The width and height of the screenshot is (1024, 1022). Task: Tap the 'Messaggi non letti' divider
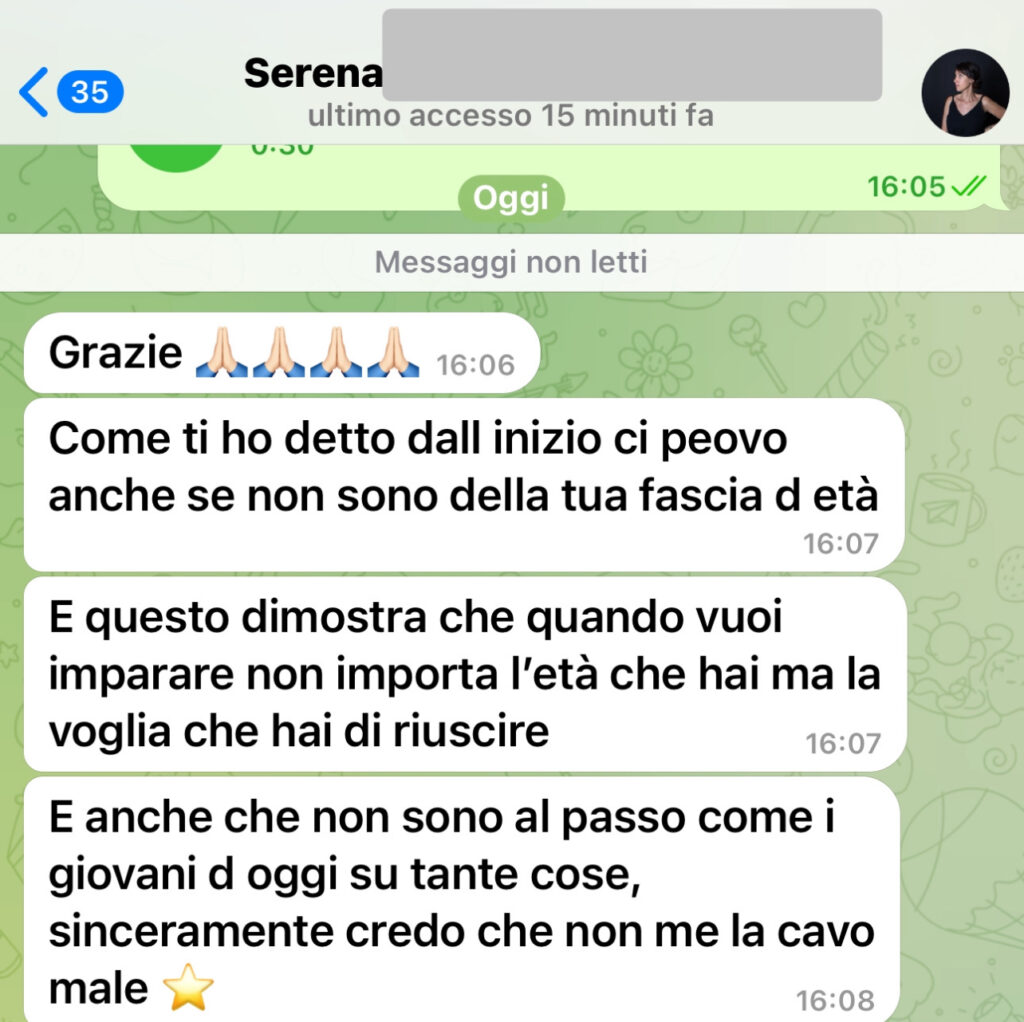tap(512, 262)
